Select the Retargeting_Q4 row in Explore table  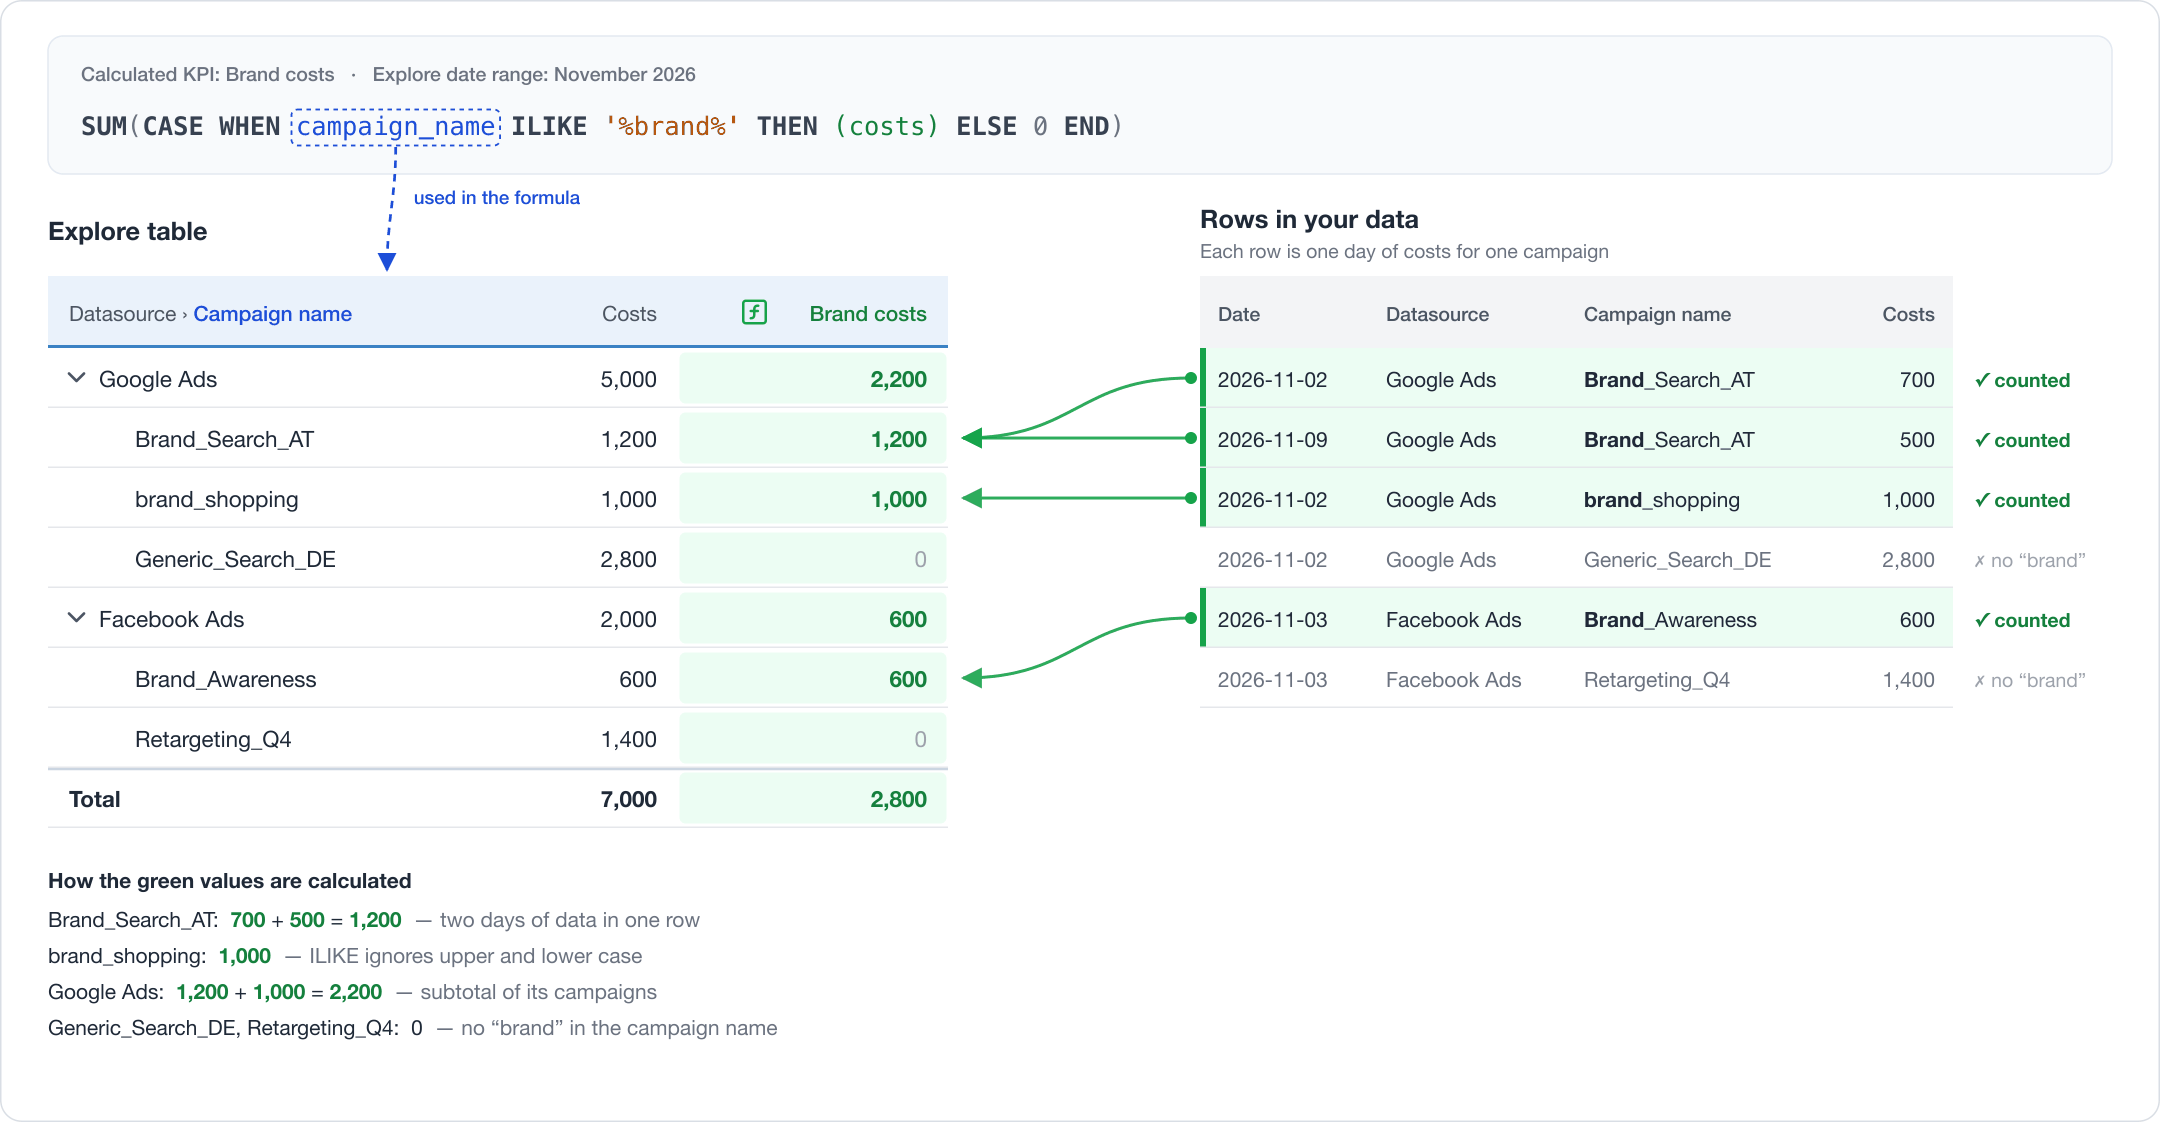498,738
